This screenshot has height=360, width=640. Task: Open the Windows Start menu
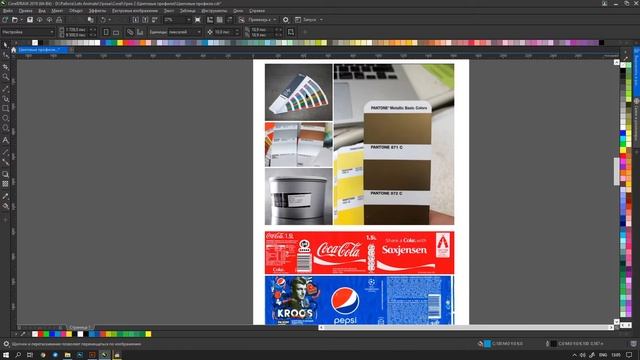pos(6,355)
